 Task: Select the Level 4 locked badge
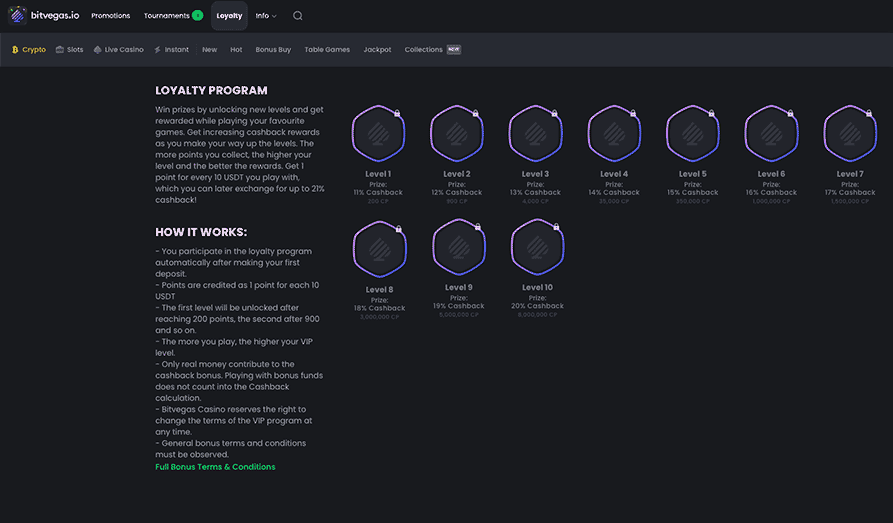point(614,134)
